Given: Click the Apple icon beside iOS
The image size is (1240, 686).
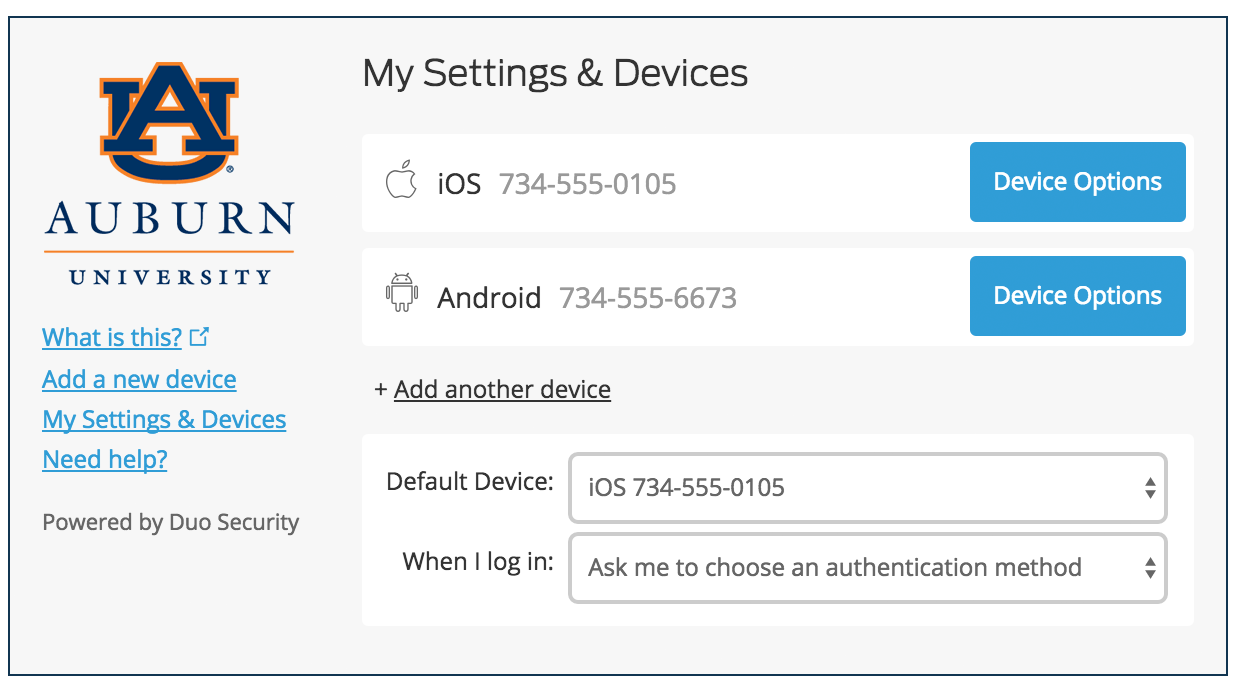Looking at the screenshot, I should 401,183.
